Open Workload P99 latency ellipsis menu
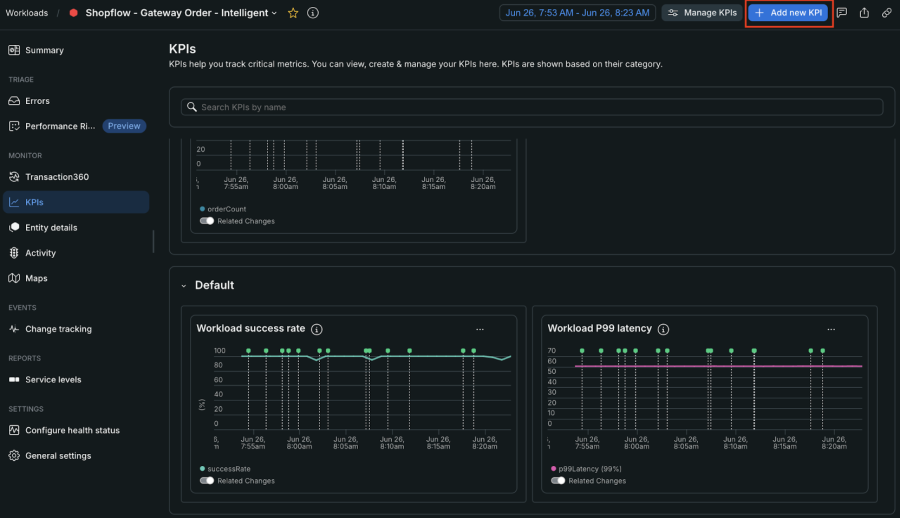Viewport: 900px width, 518px height. point(831,329)
